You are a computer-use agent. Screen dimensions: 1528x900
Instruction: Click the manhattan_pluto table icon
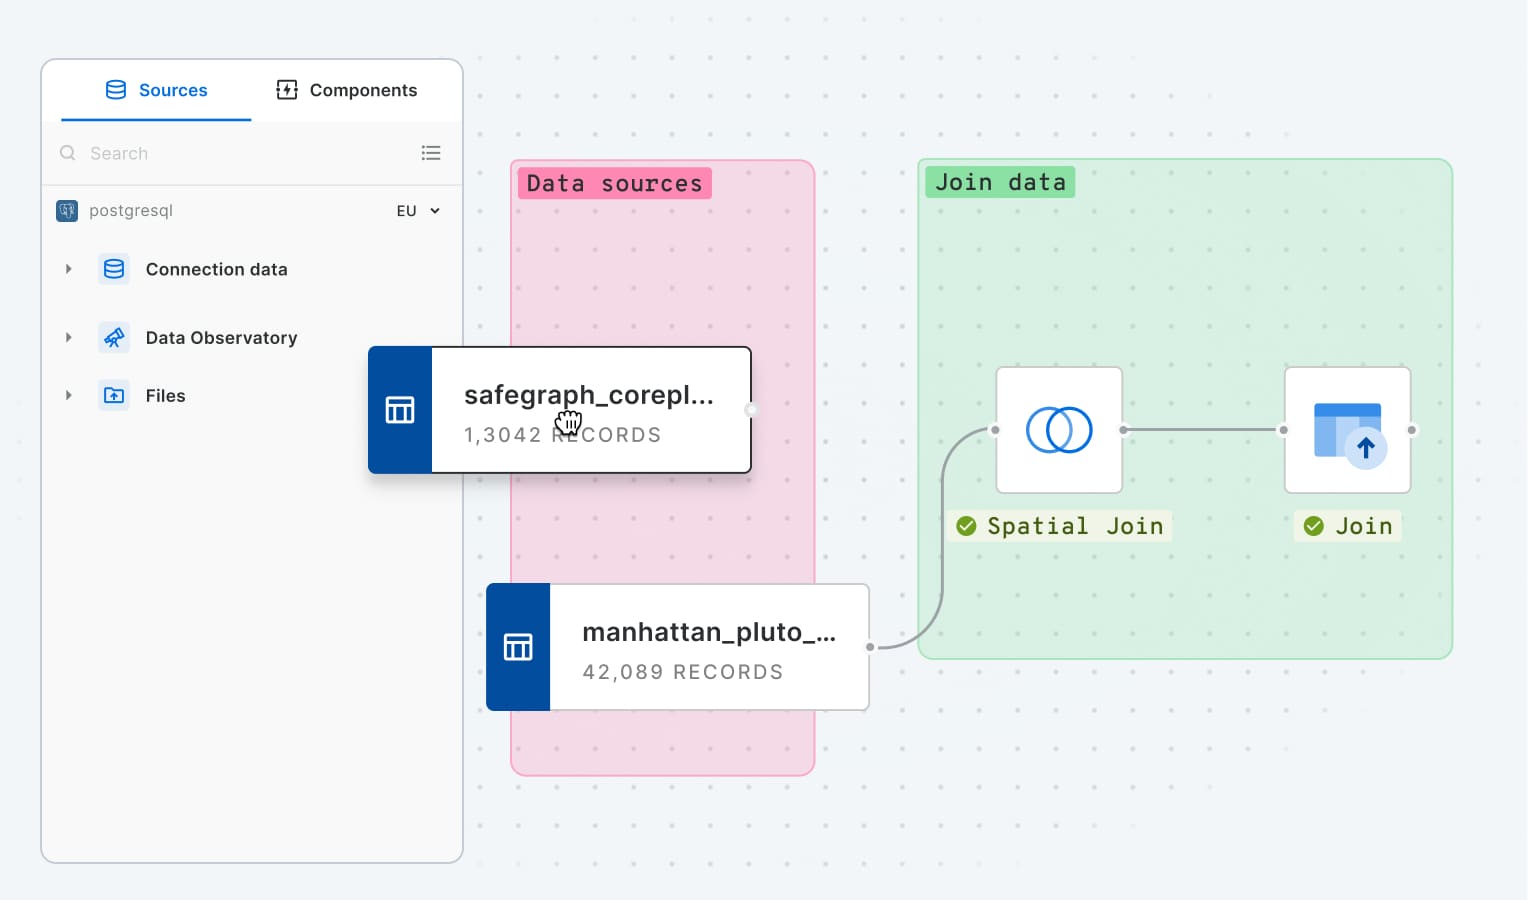518,647
